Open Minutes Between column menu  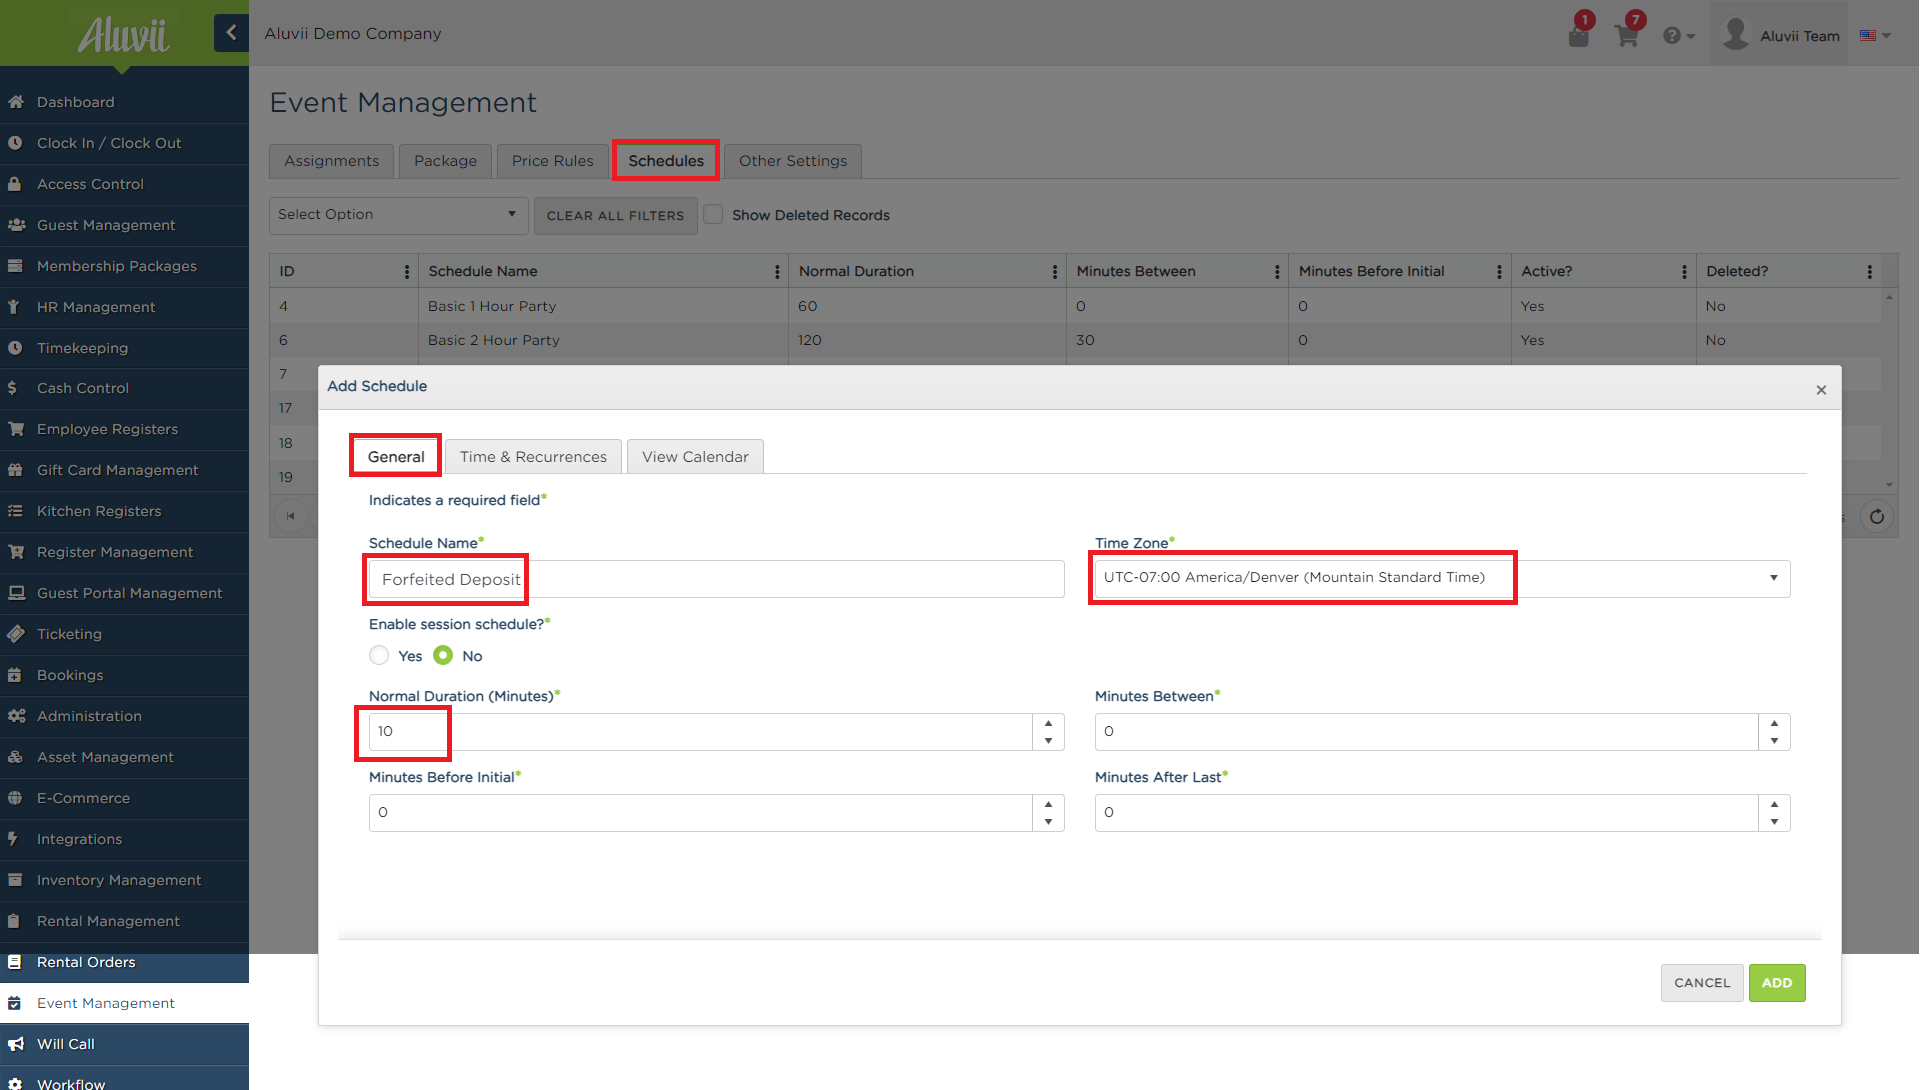coord(1277,272)
